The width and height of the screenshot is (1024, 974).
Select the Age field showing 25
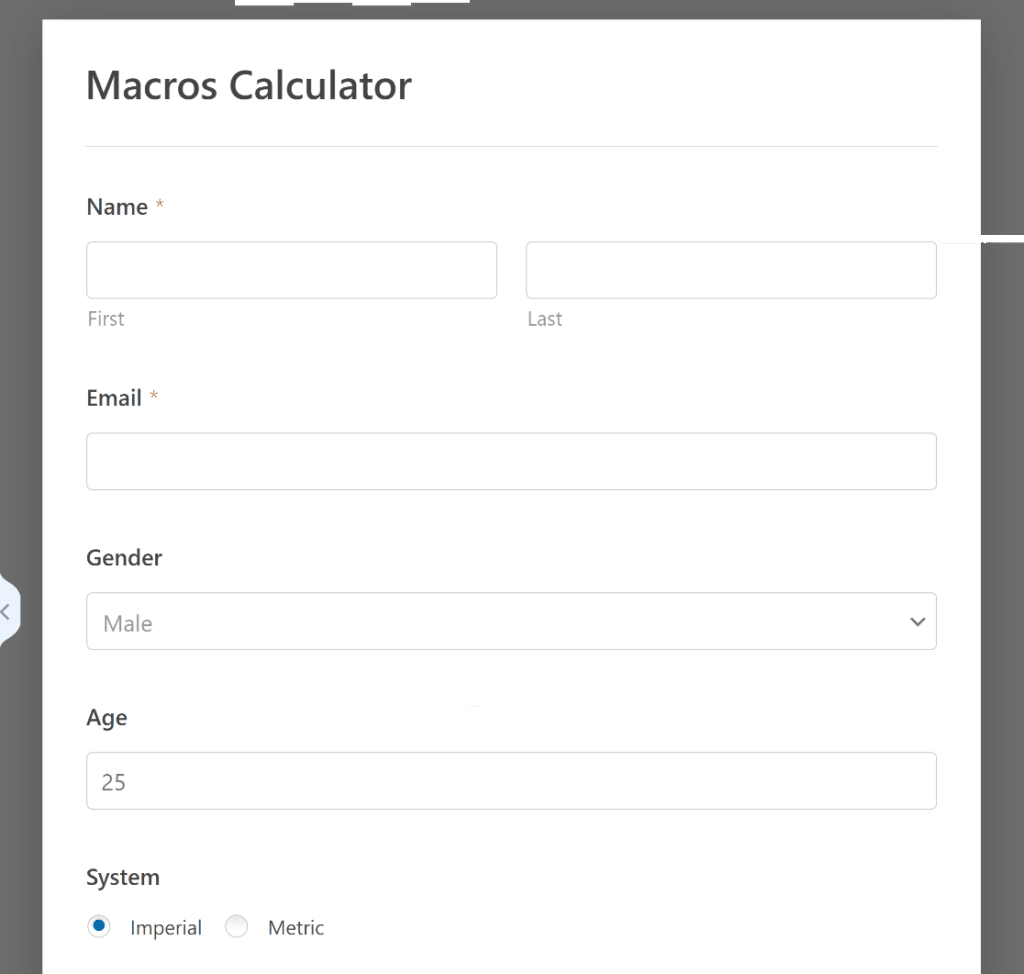click(x=512, y=780)
